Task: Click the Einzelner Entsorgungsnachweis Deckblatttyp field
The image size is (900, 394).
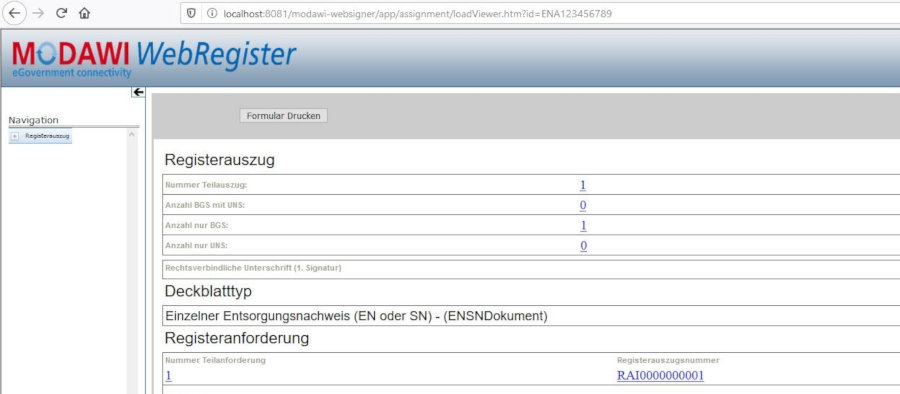Action: coord(532,316)
